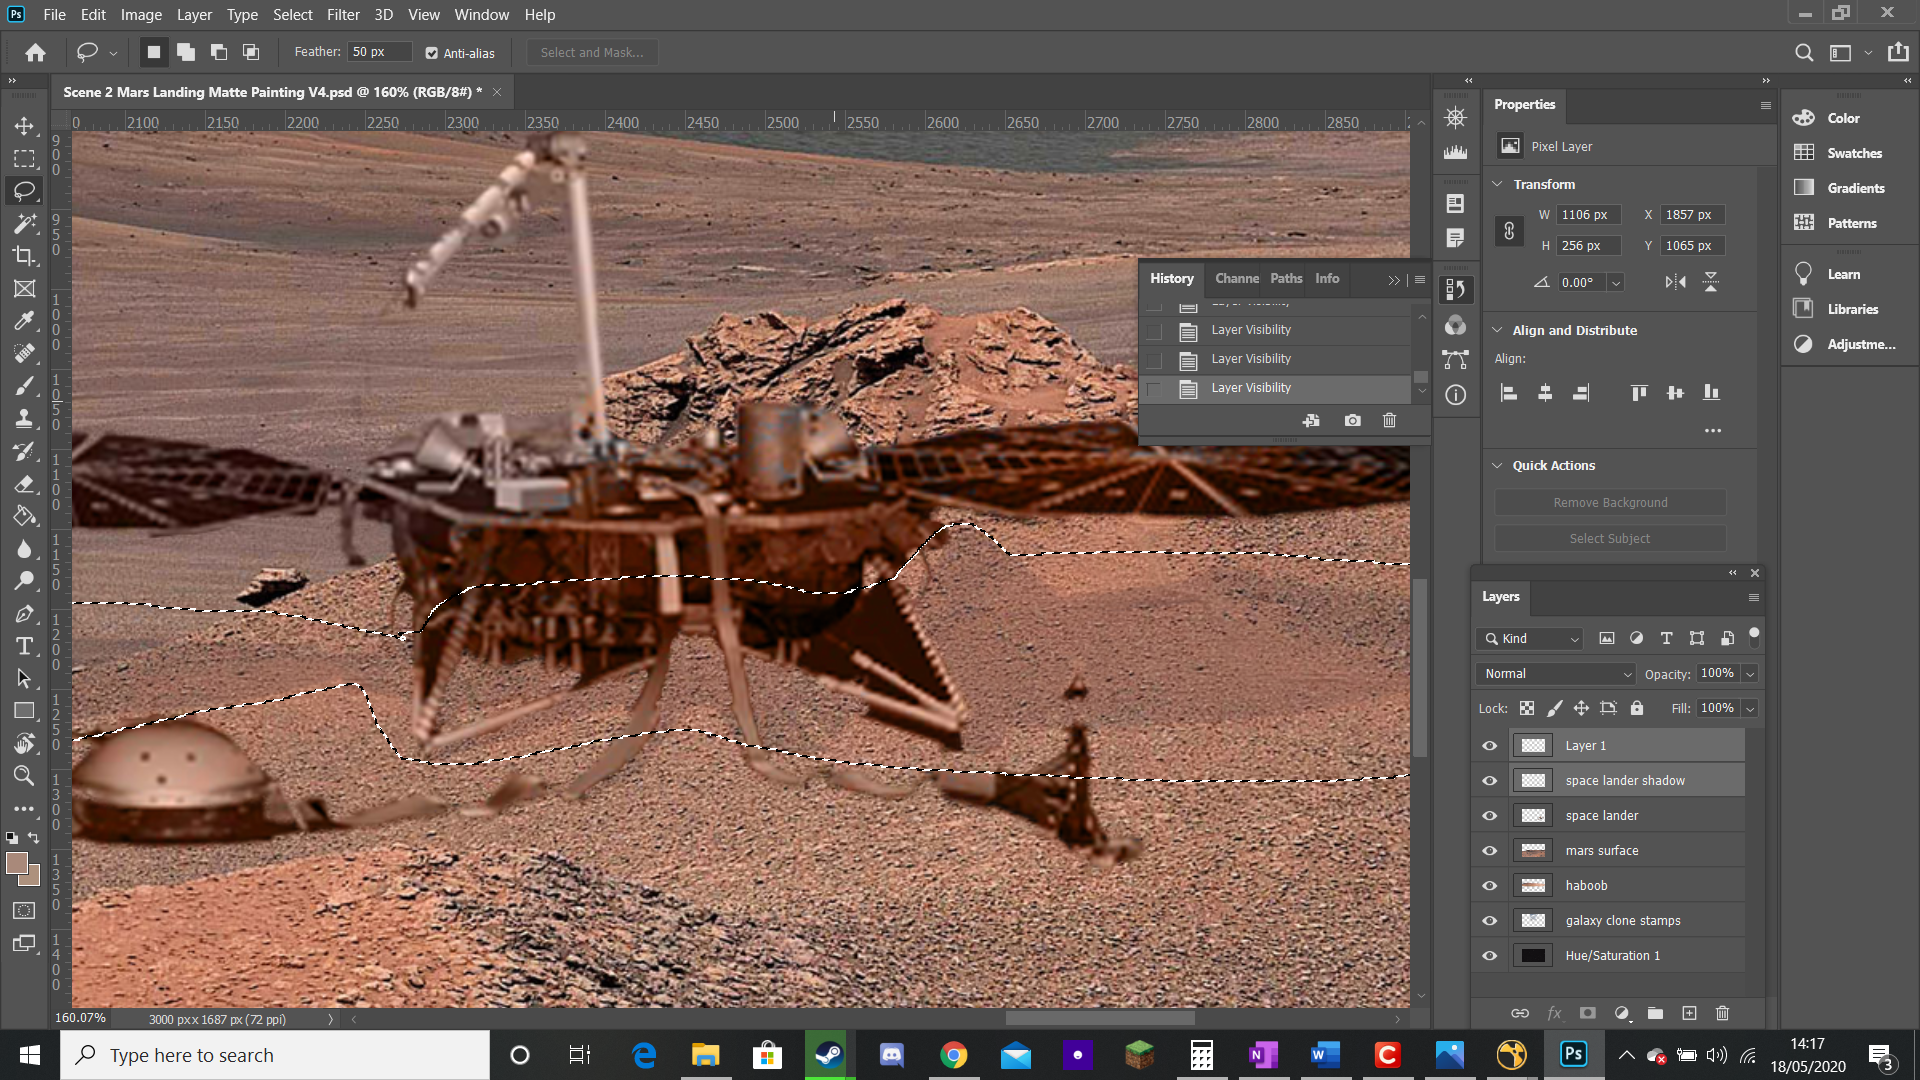Open the Filter menu

[x=343, y=15]
